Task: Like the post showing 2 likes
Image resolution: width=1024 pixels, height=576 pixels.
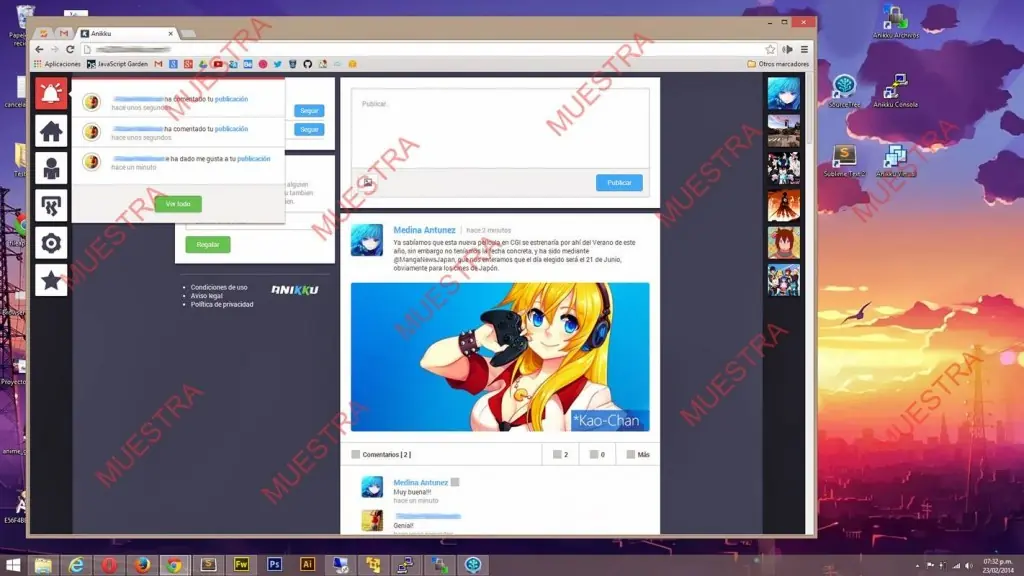Action: pos(560,455)
